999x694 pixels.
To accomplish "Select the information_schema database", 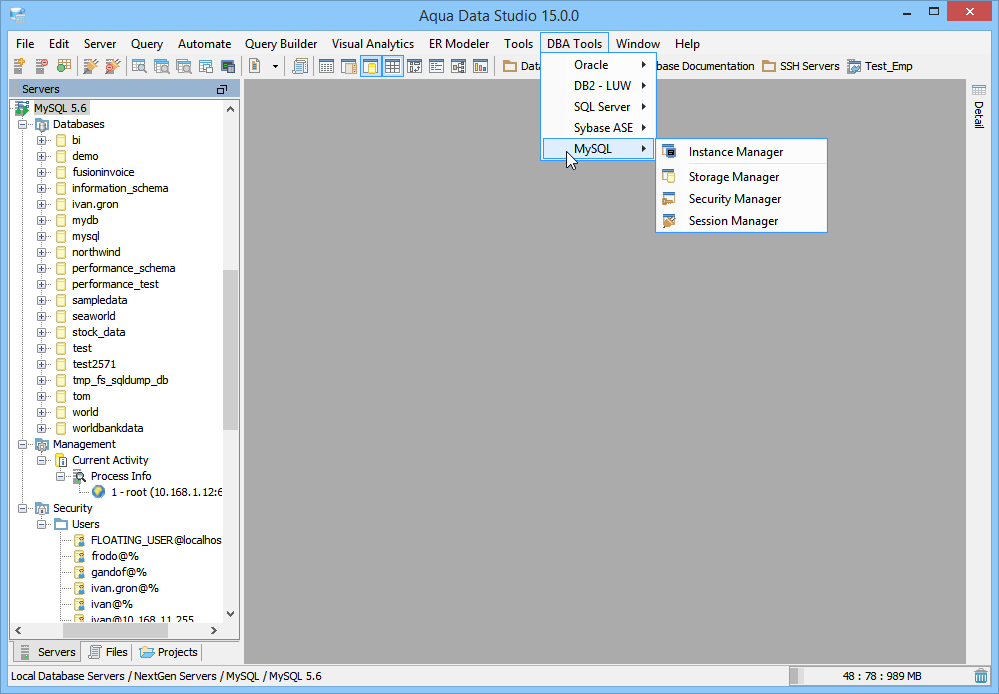I will pos(120,188).
